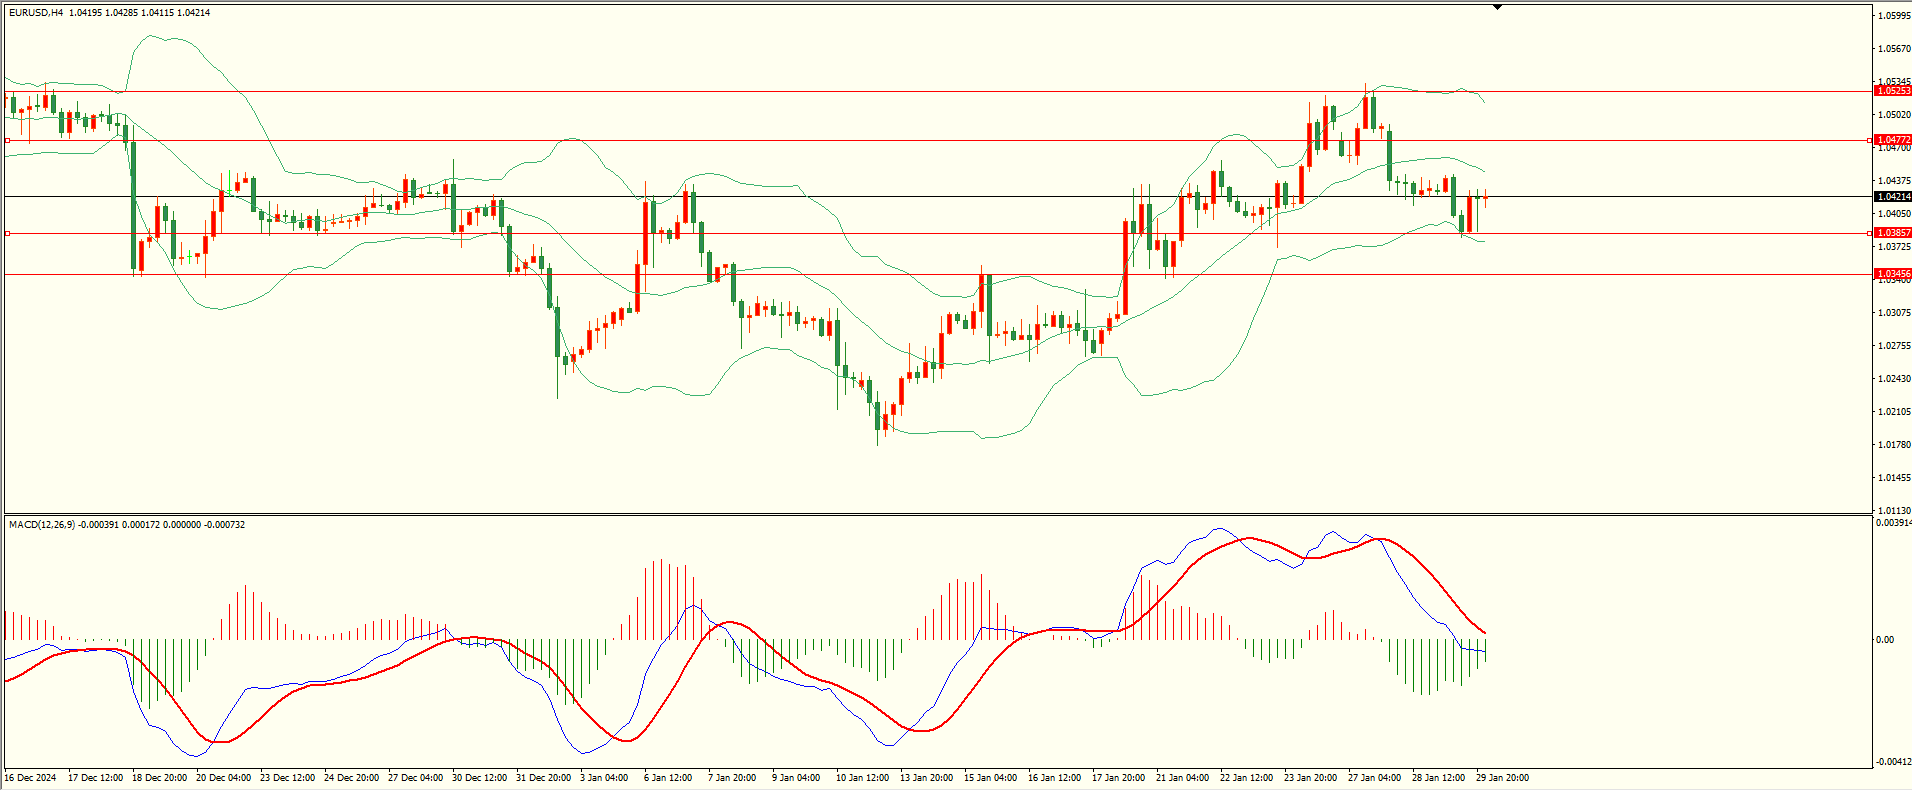Click the "1.05020" price scale value
This screenshot has width=1912, height=791.
1894,115
